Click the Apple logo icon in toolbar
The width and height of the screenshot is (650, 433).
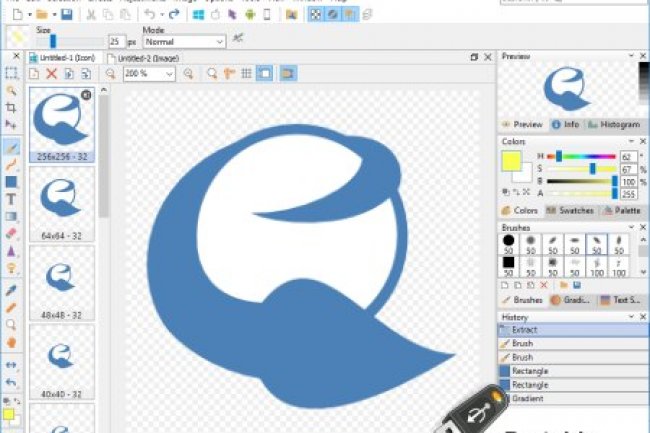tap(216, 15)
